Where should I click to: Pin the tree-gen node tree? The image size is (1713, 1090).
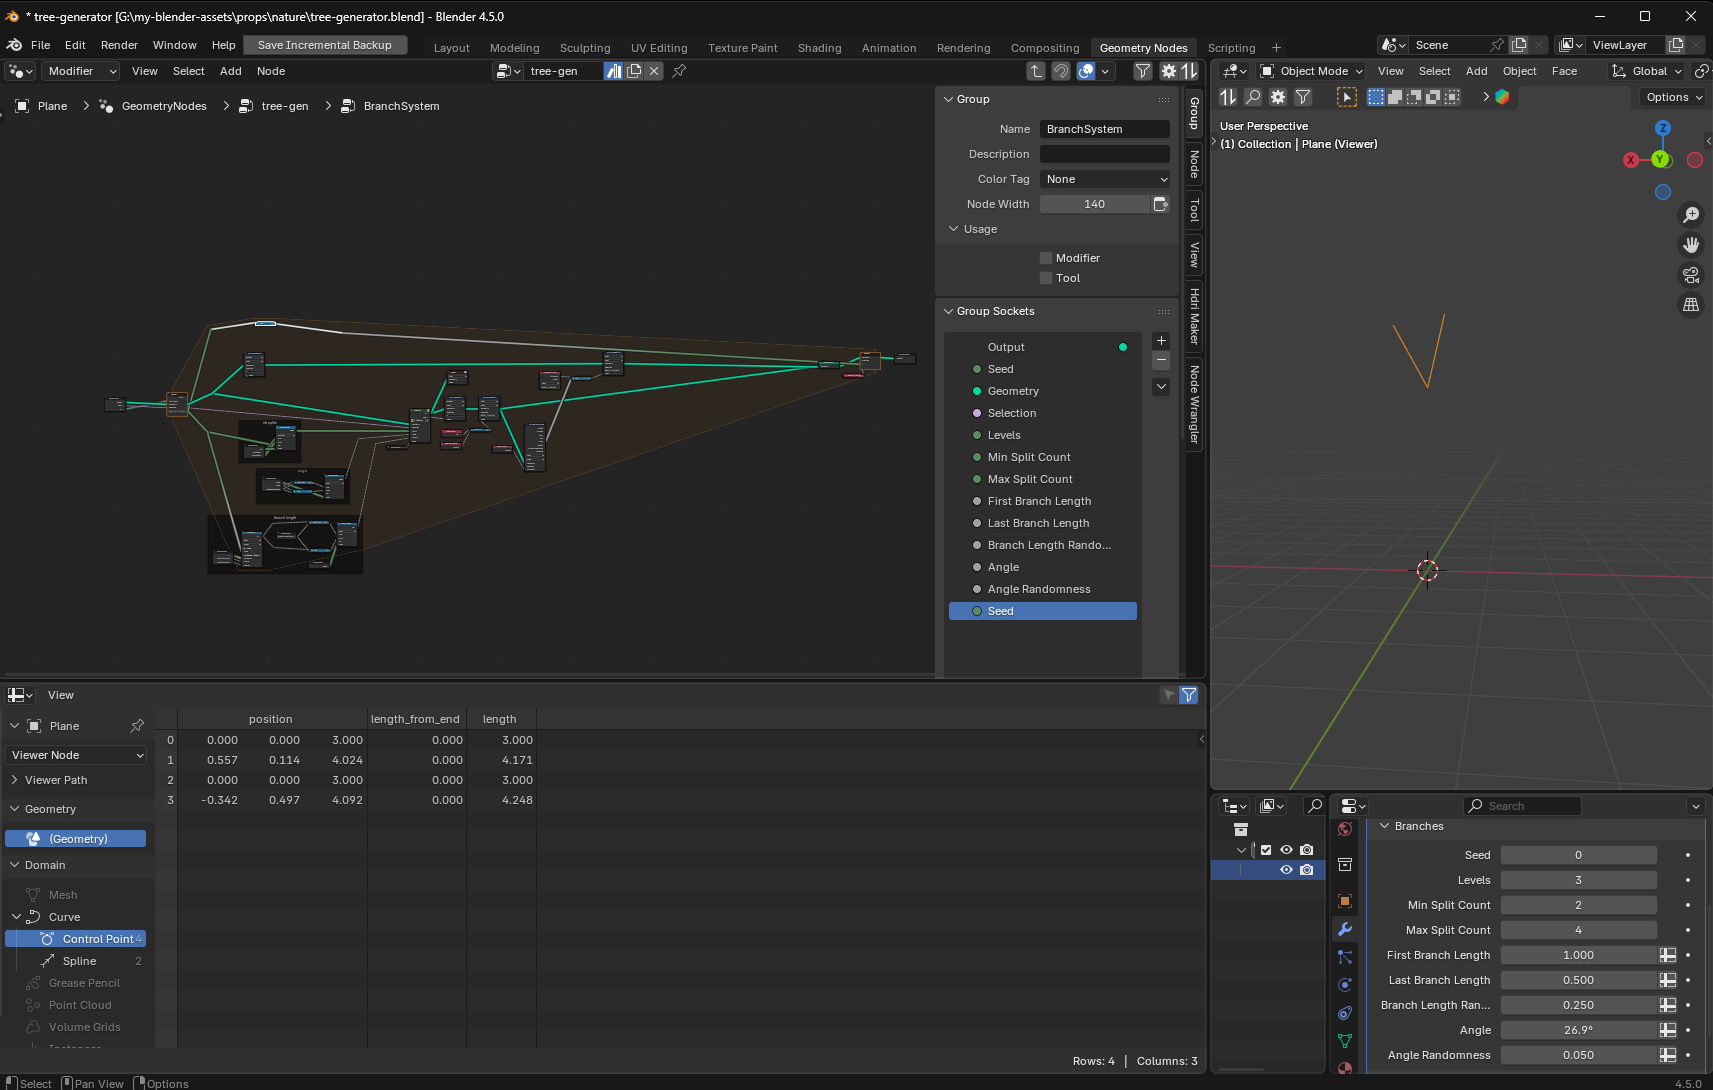pos(679,71)
